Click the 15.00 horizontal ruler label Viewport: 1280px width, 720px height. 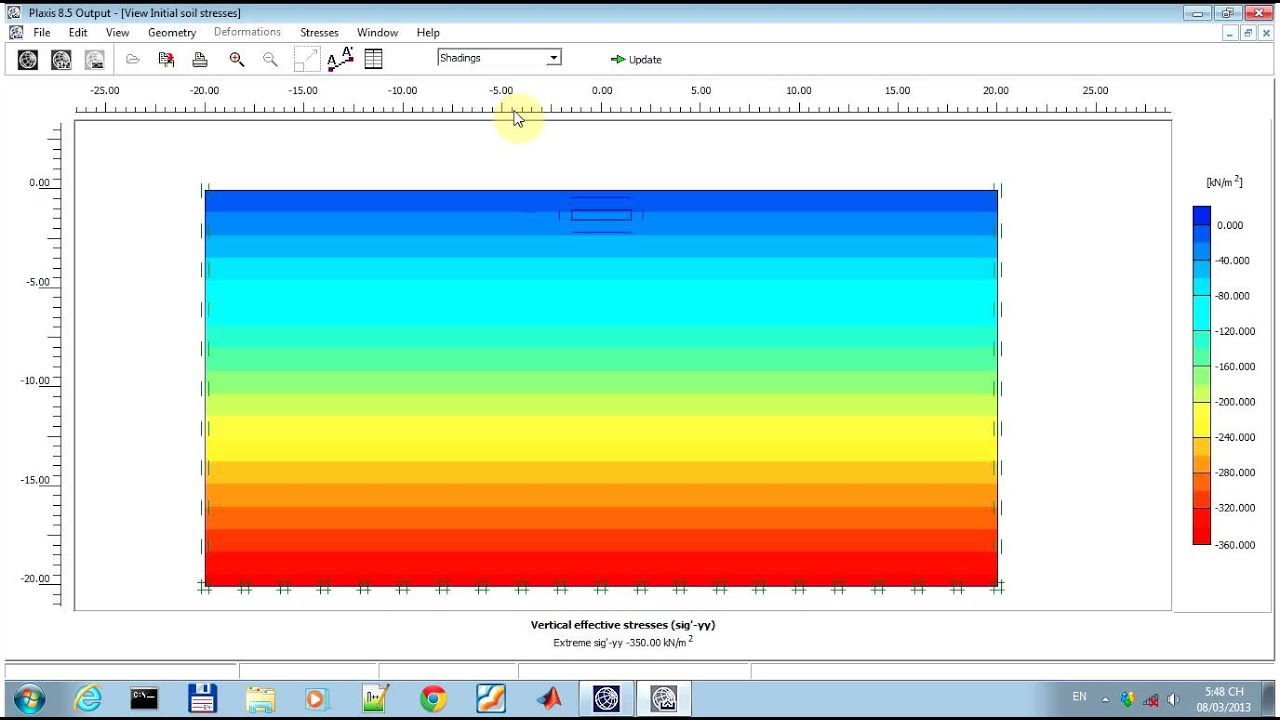point(897,90)
